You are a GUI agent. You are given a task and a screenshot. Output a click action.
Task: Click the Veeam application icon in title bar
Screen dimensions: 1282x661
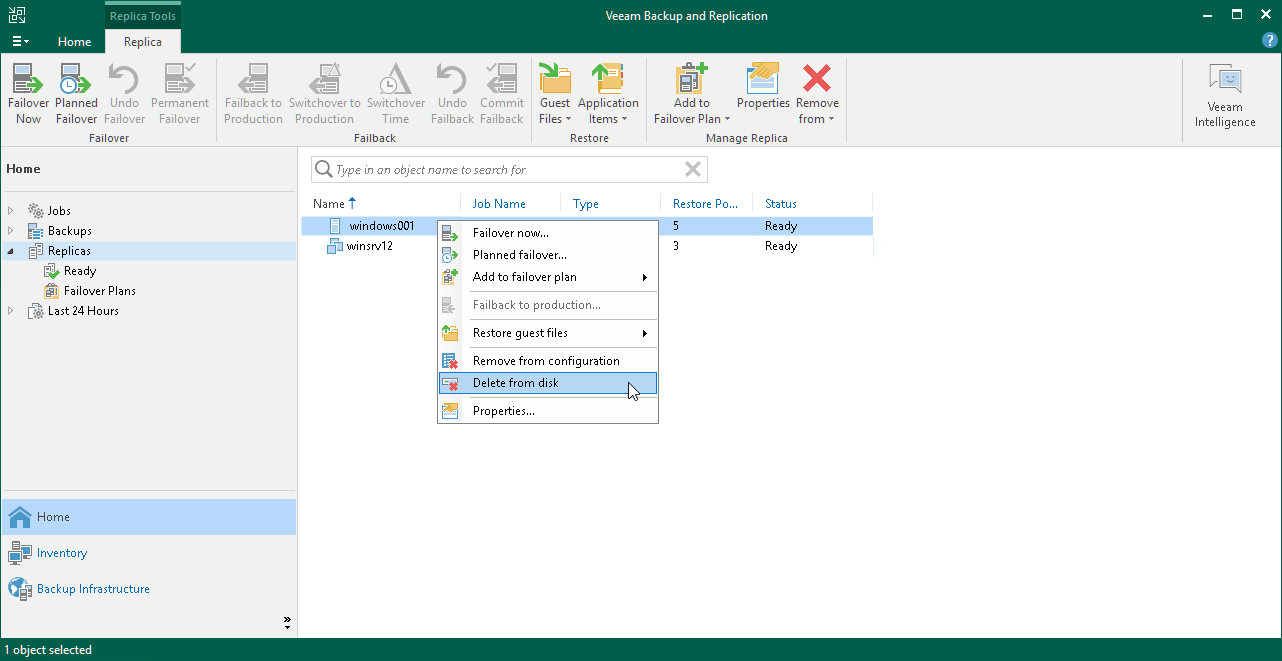(x=16, y=15)
